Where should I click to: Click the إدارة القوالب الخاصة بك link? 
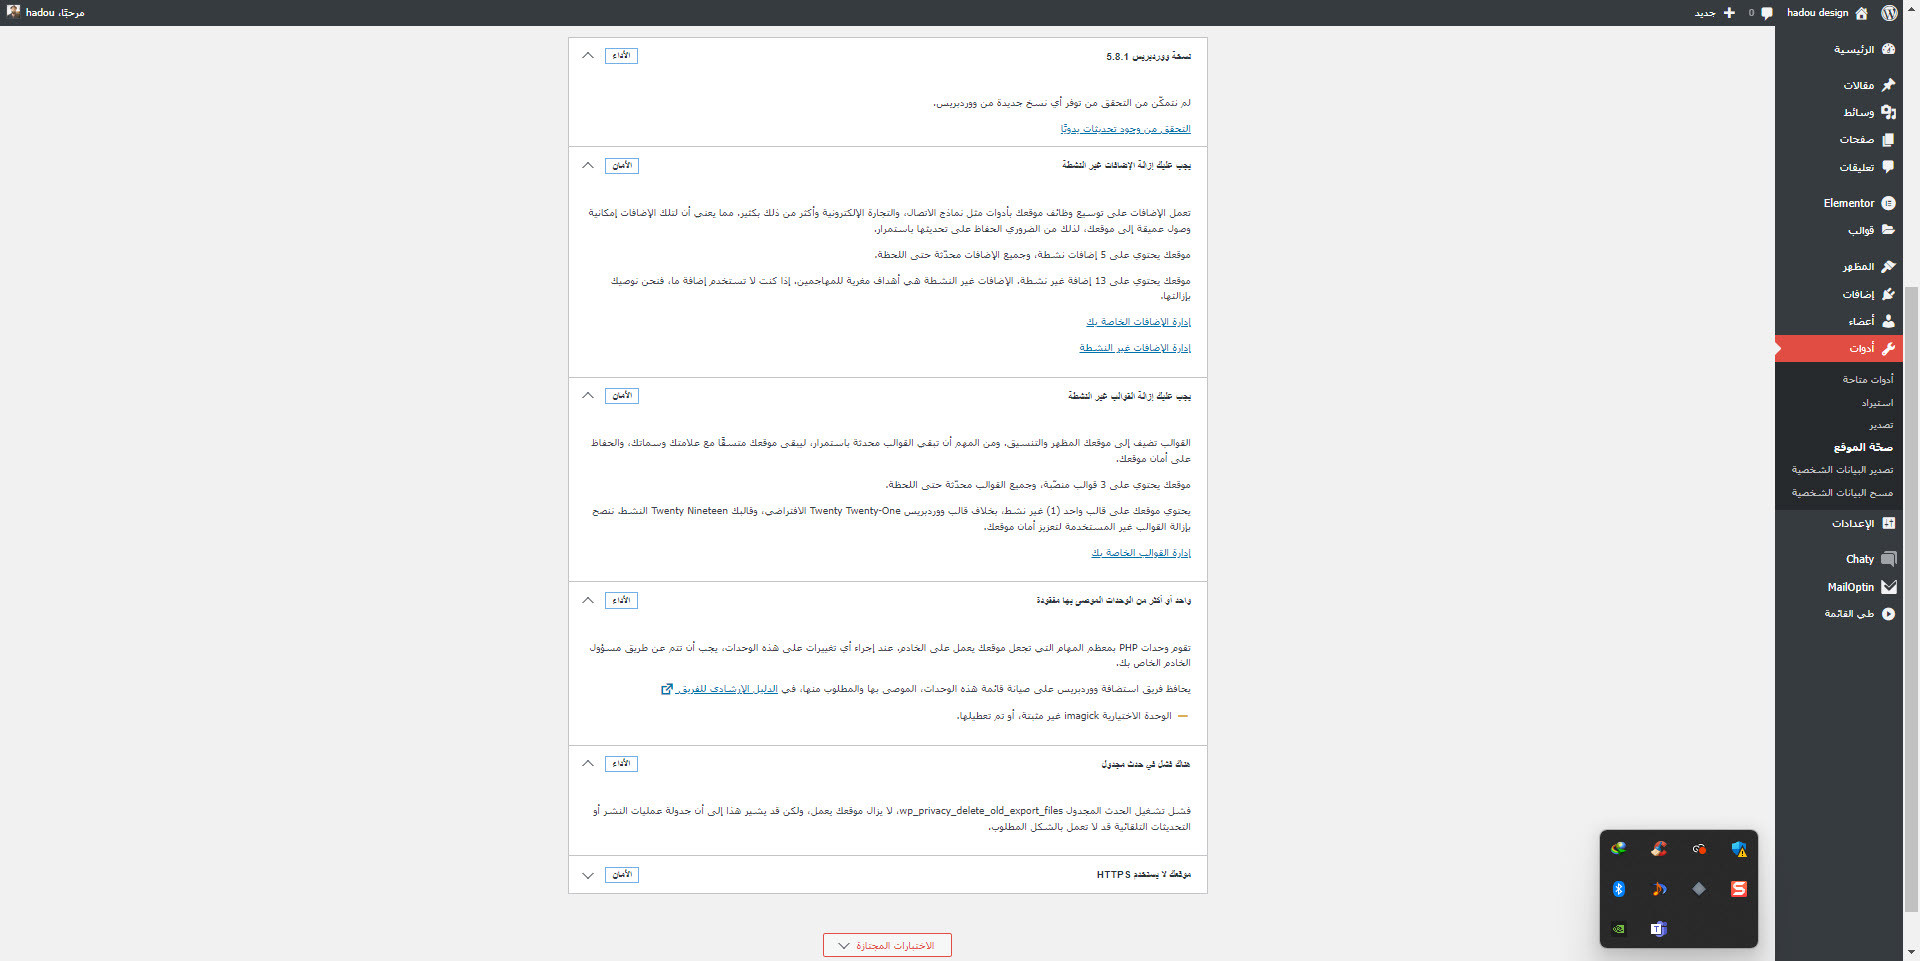click(x=1141, y=553)
